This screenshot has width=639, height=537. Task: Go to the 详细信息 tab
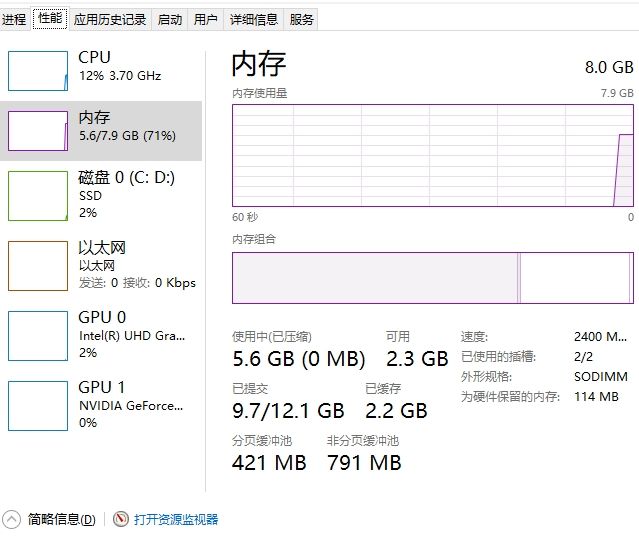point(253,19)
